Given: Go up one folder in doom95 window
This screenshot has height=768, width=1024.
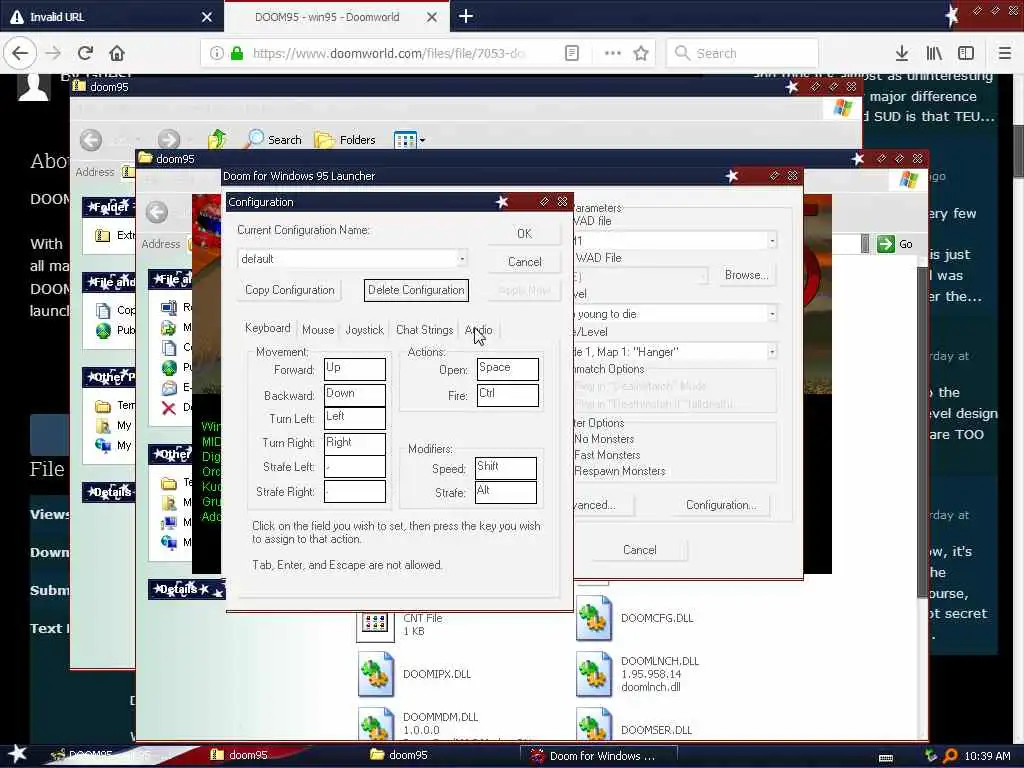Looking at the screenshot, I should coord(217,139).
